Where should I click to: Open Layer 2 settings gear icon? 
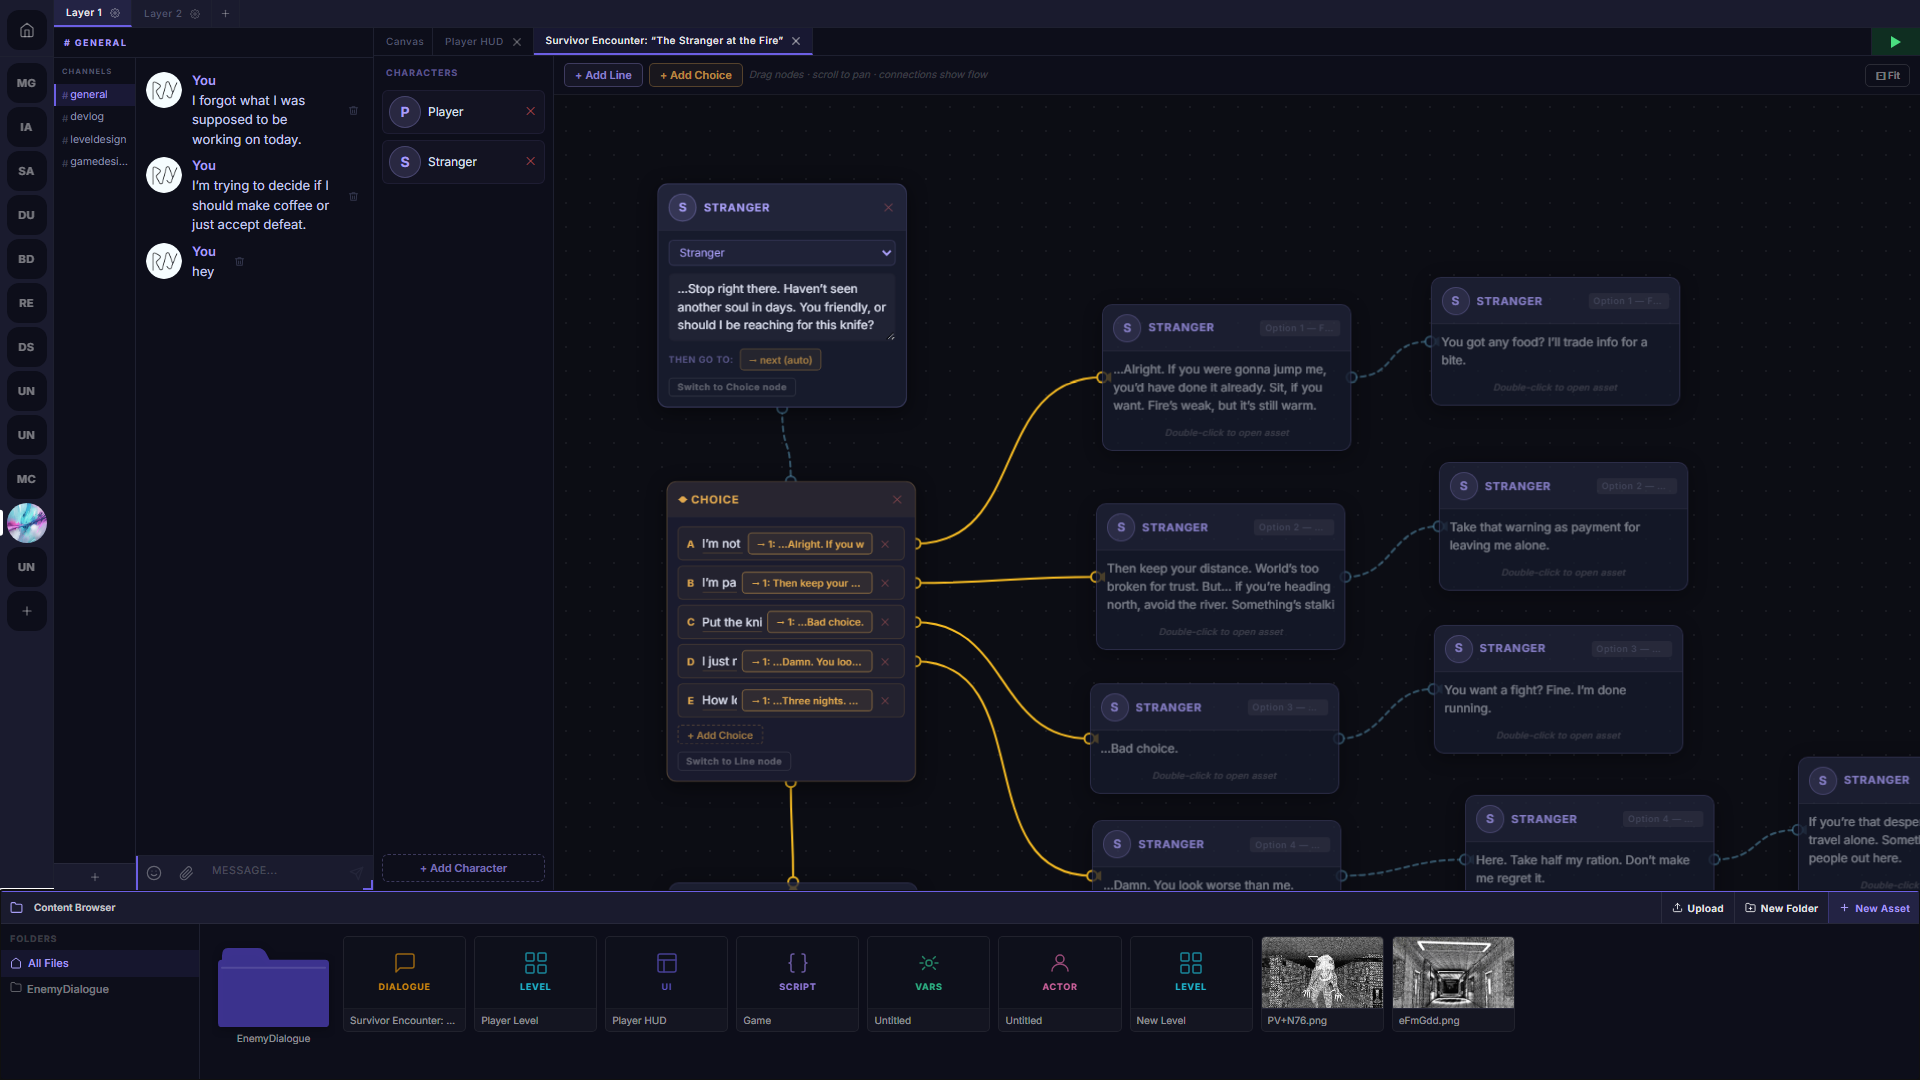click(195, 14)
